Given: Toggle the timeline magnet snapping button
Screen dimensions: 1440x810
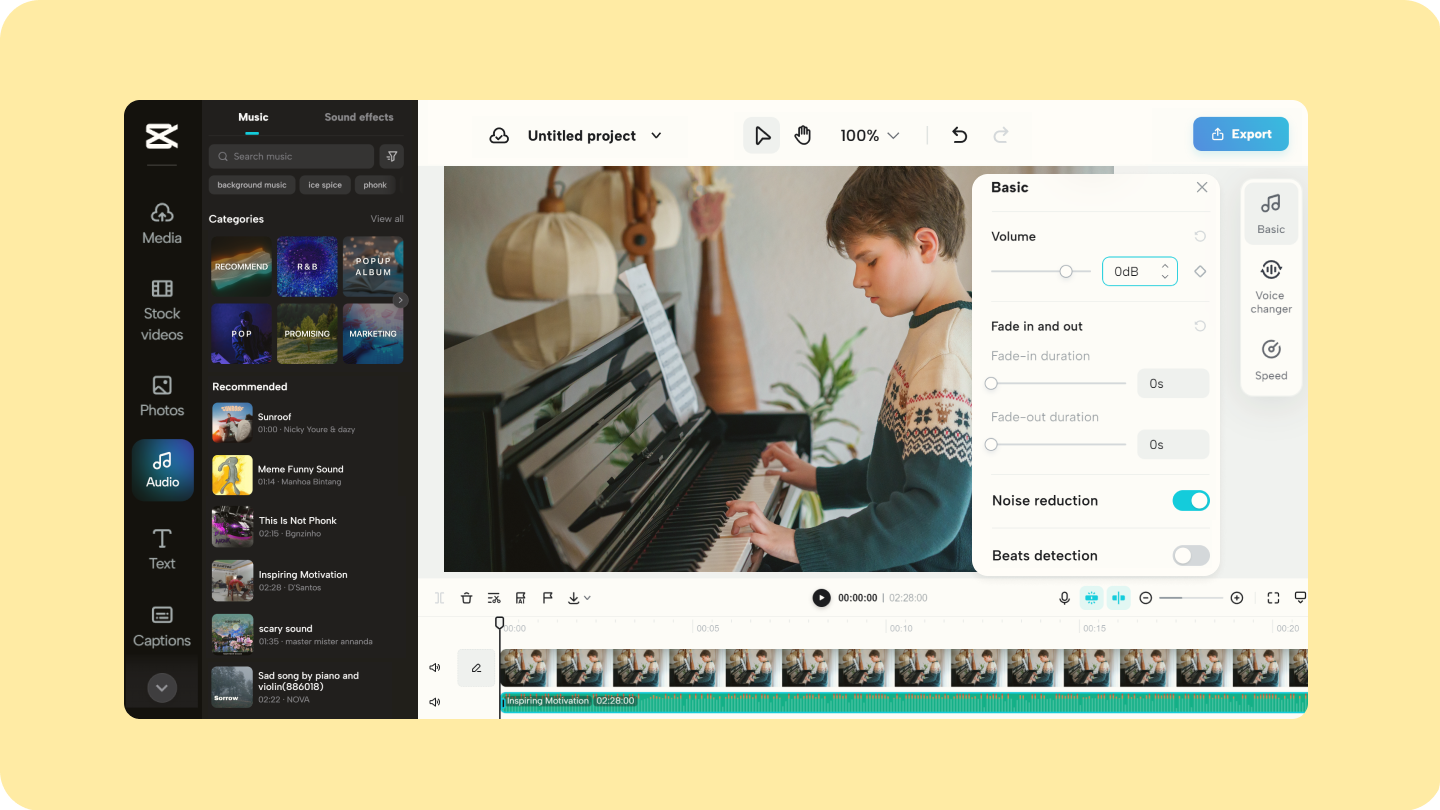Looking at the screenshot, I should pyautogui.click(x=1091, y=598).
